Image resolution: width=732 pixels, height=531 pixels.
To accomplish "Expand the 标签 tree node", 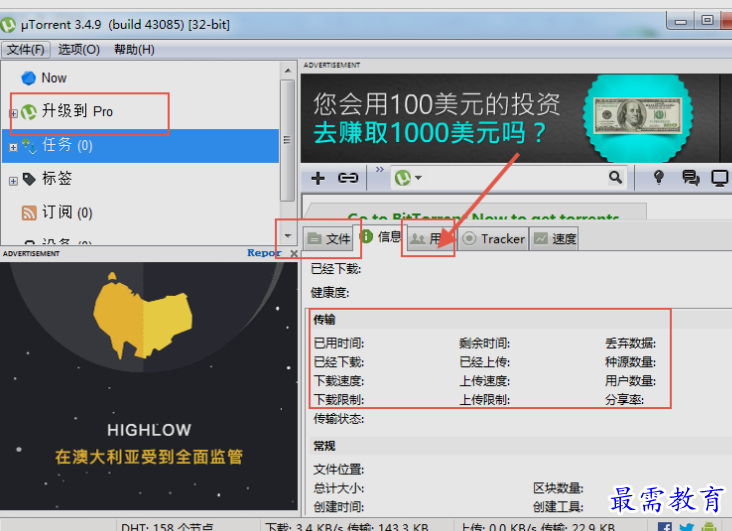I will 14,181.
